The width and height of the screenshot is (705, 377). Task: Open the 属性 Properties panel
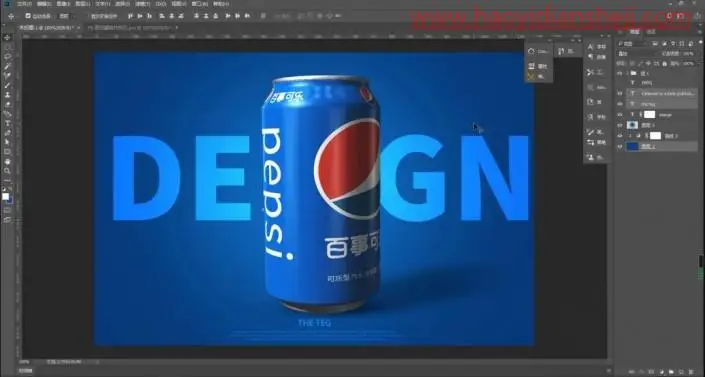538,66
